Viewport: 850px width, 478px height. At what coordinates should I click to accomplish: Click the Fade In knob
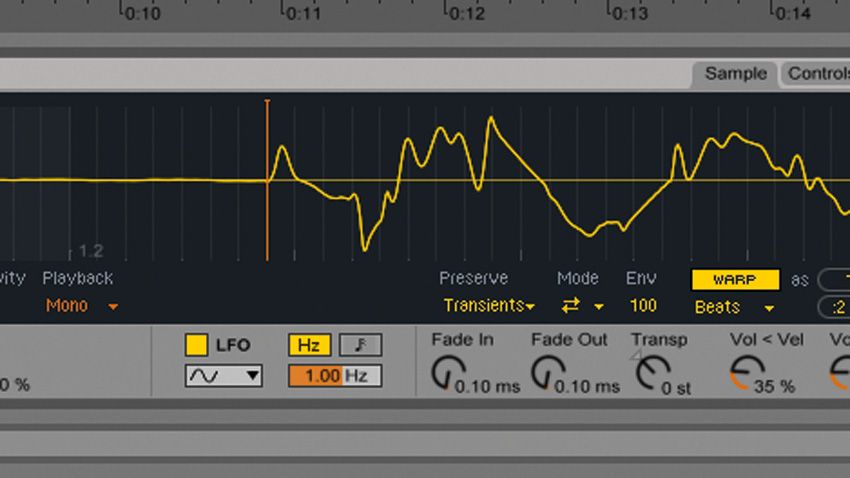click(x=448, y=372)
